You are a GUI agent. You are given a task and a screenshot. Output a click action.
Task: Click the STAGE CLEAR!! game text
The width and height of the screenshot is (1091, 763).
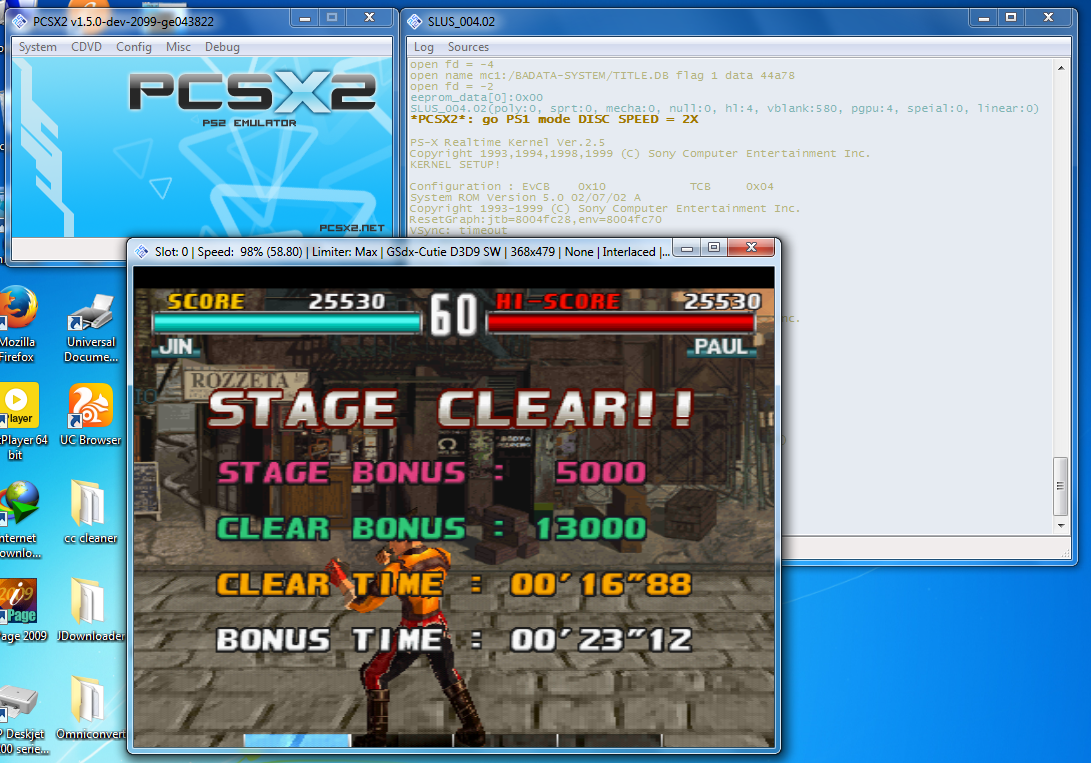(451, 408)
